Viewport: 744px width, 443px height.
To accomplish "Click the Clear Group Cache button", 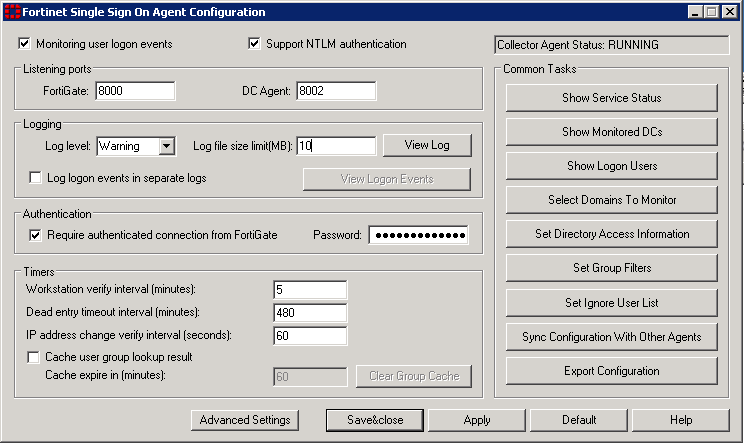I will pyautogui.click(x=414, y=376).
